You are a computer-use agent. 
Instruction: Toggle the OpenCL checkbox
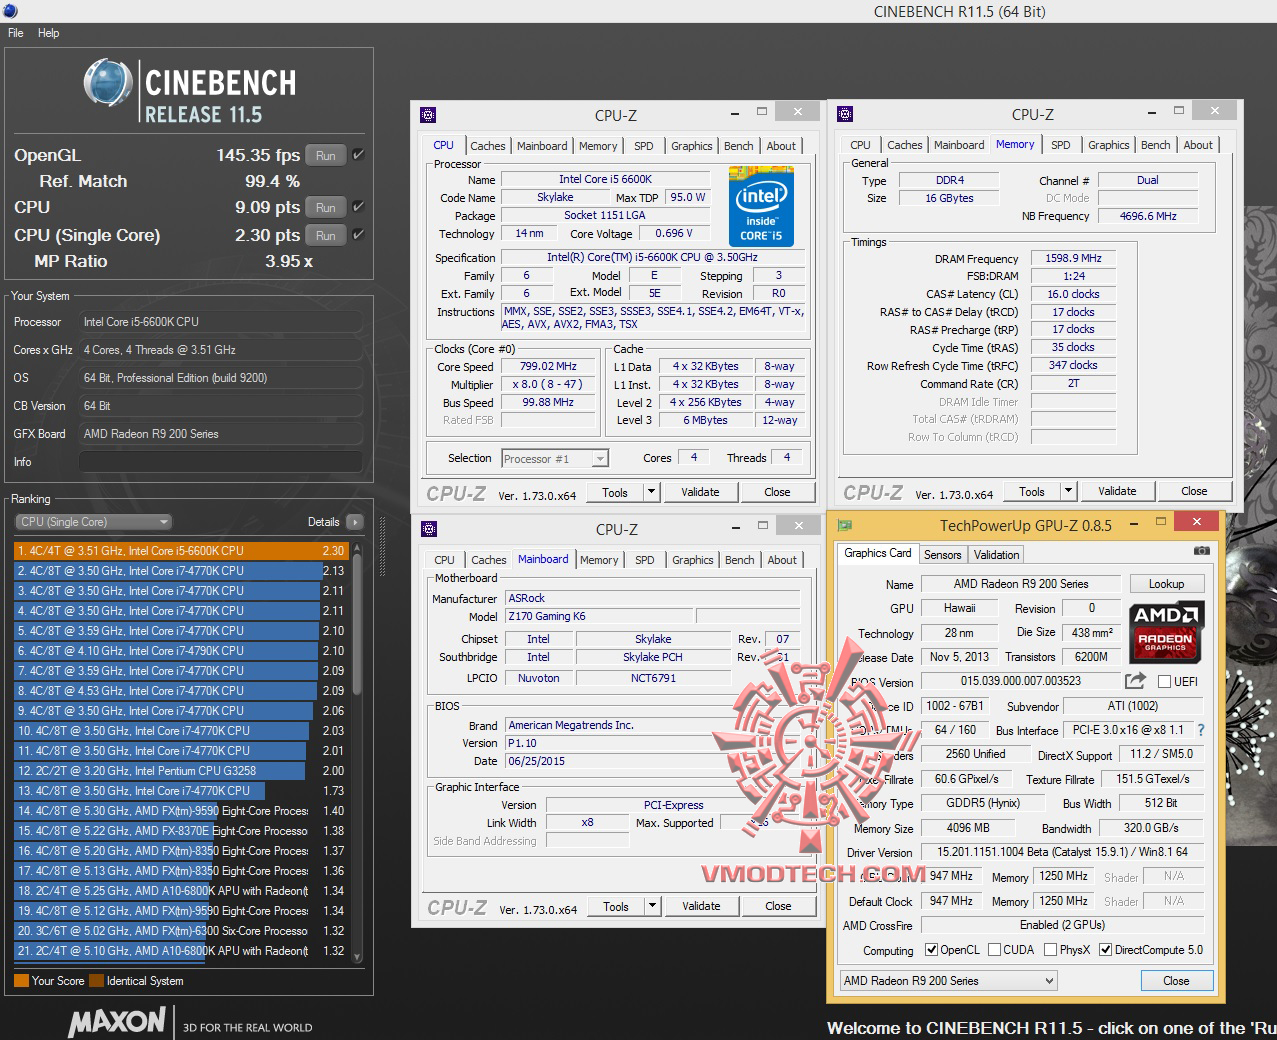coord(932,950)
